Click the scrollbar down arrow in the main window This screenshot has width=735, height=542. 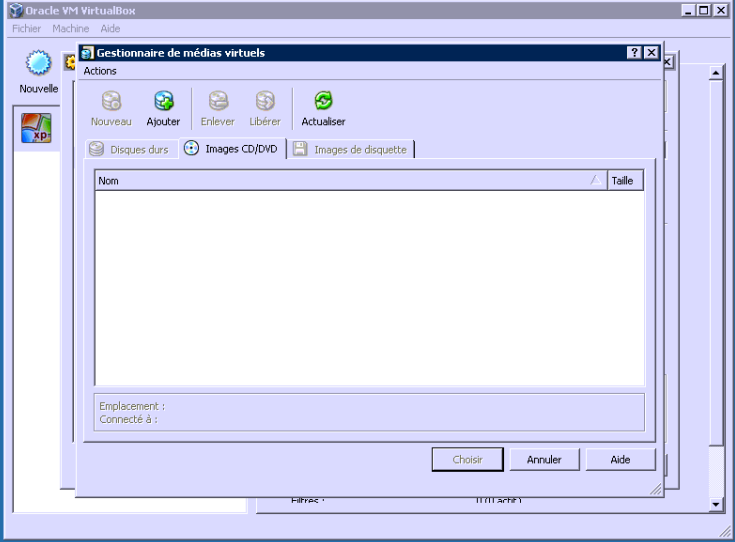point(715,504)
